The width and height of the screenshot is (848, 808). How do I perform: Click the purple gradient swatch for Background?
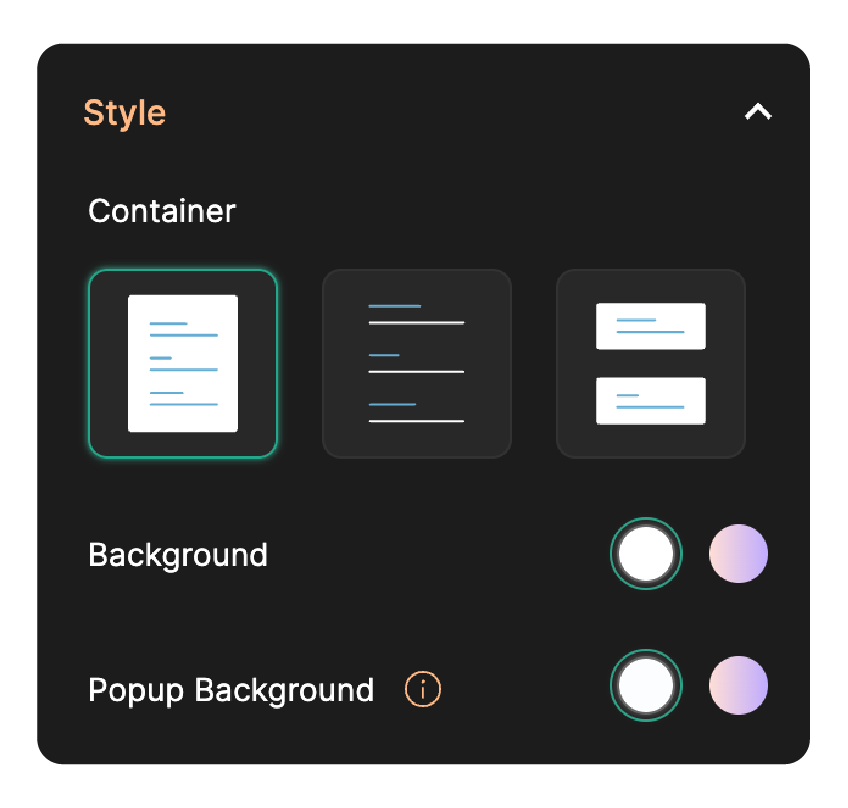tap(738, 553)
